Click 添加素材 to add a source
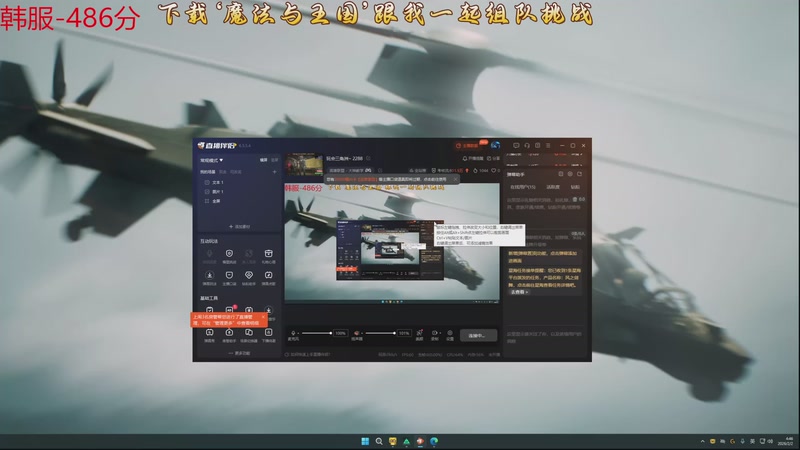This screenshot has height=450, width=800. 240,227
